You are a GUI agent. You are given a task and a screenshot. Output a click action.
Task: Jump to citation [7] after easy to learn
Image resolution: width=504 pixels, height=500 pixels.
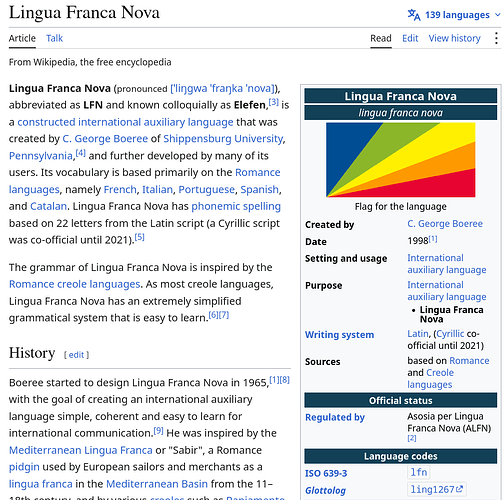click(224, 315)
